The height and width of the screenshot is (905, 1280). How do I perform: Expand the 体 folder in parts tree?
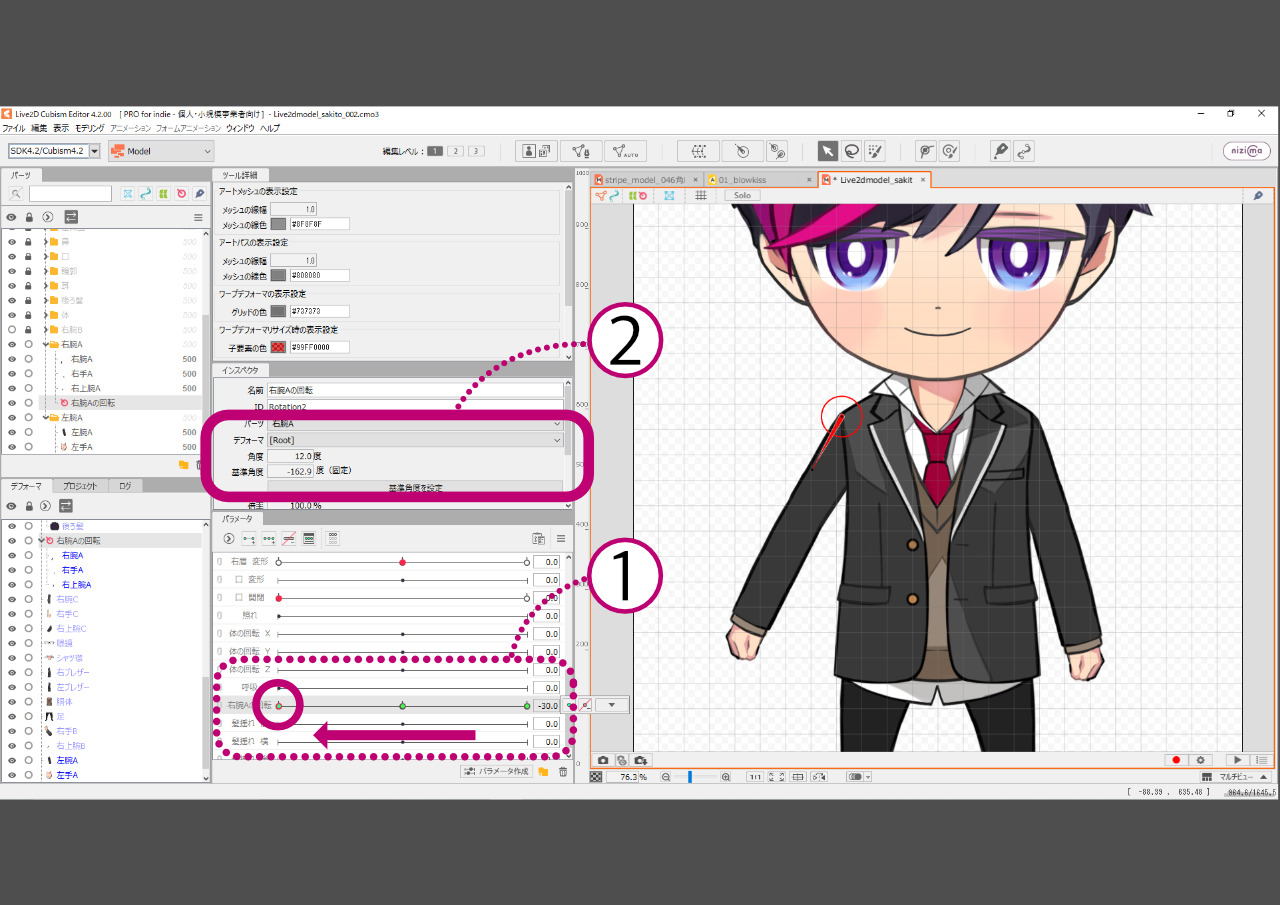44,315
